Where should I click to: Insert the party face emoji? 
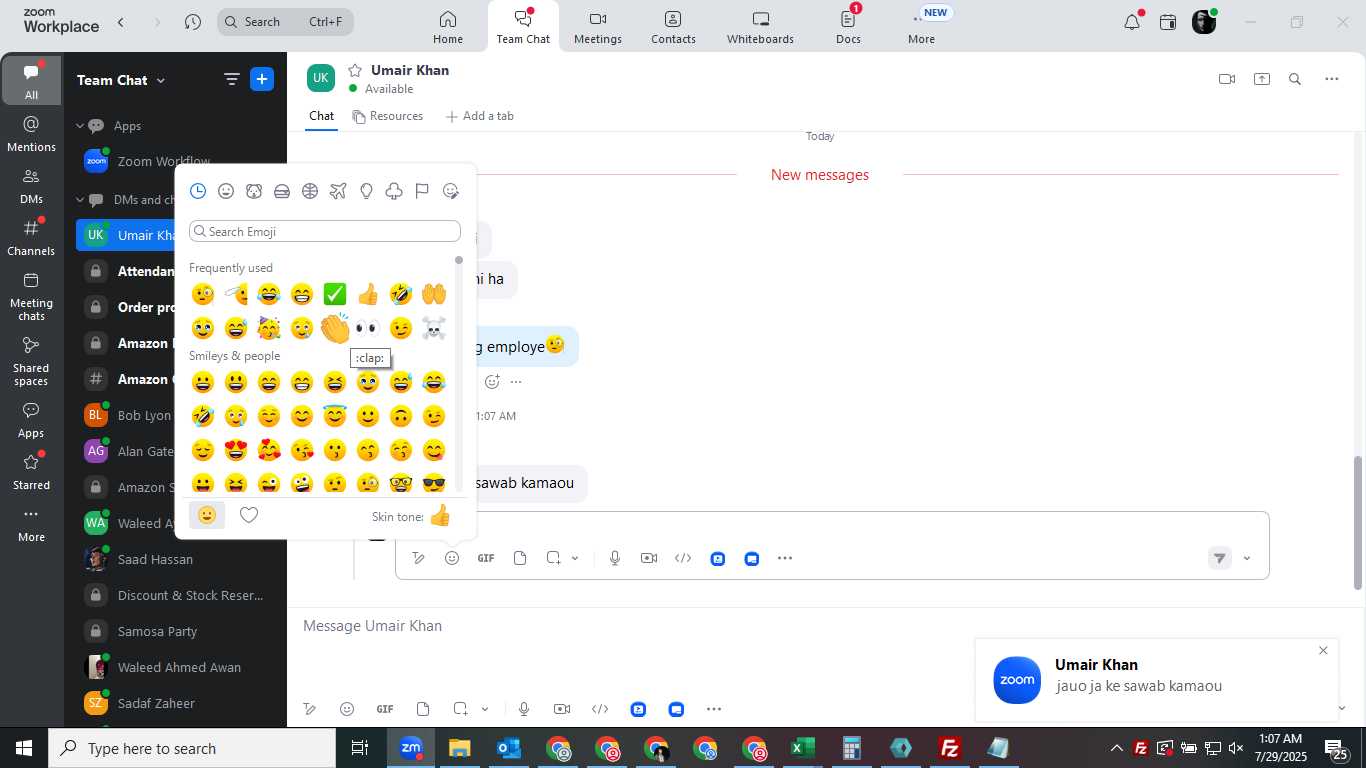tap(269, 328)
